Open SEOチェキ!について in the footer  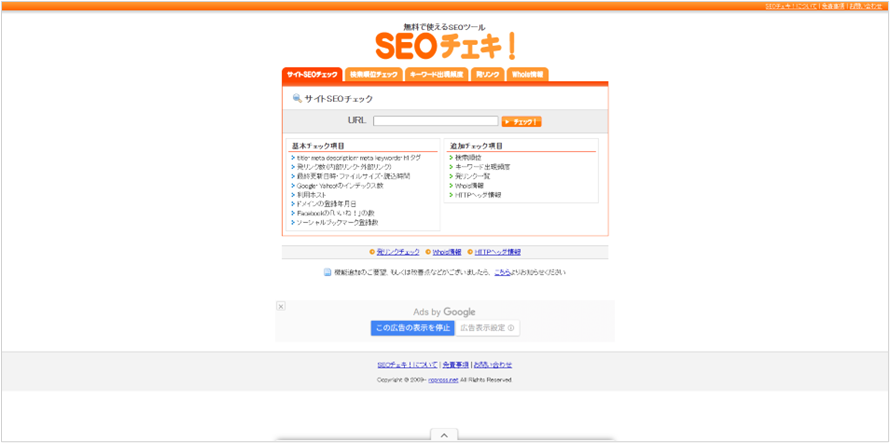tap(408, 365)
